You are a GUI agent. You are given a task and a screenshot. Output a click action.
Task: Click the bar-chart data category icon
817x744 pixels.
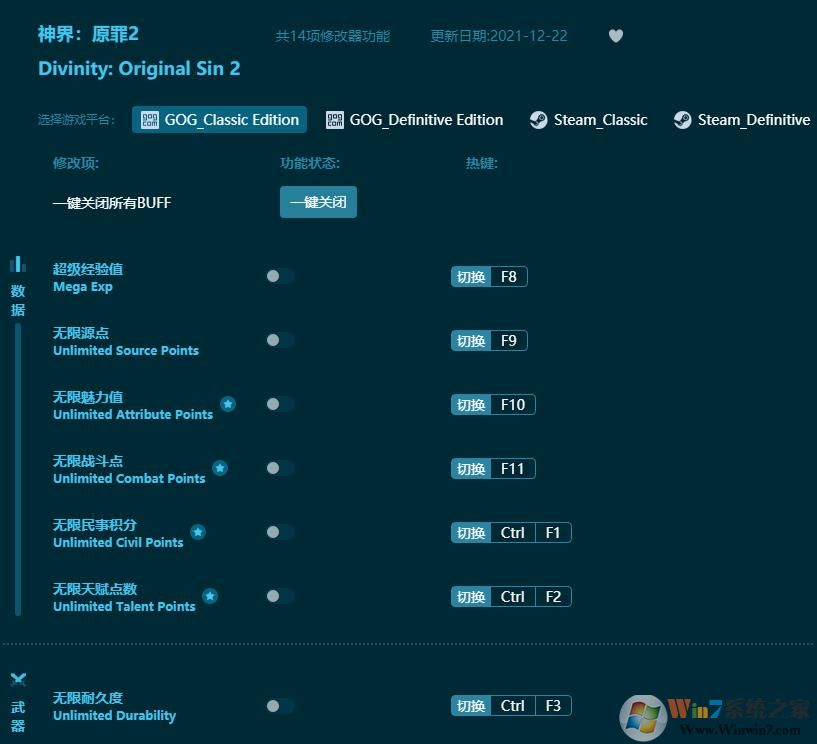18,264
